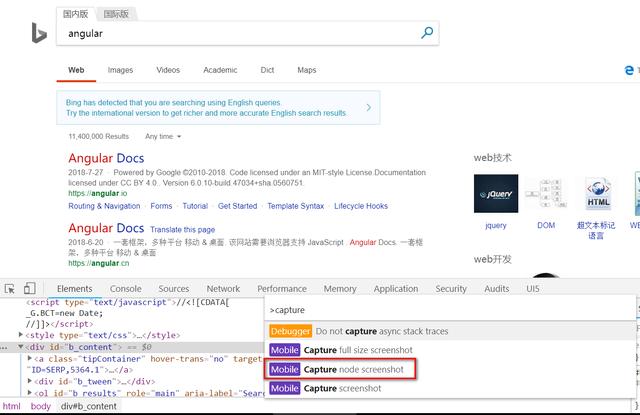The image size is (640, 415).
Task: Open the Performance DevTools tab
Action: coord(282,289)
